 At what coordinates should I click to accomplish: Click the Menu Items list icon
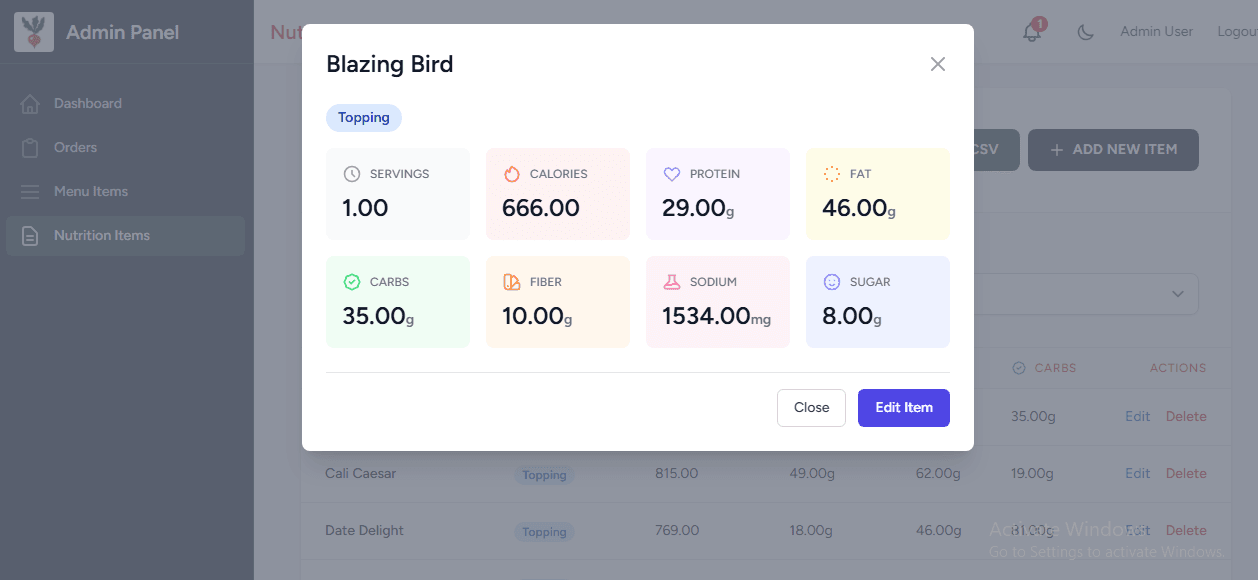[30, 192]
